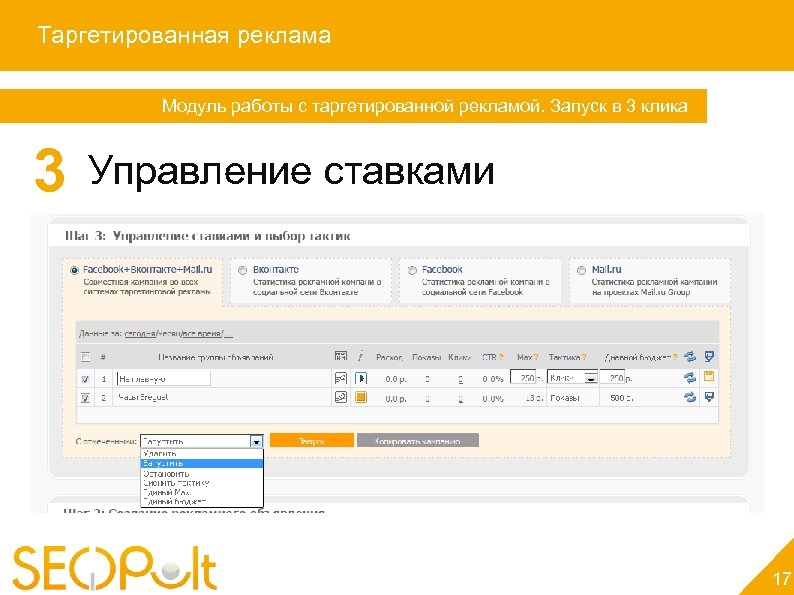Click the orange Запуск button
The height and width of the screenshot is (595, 794).
point(311,441)
